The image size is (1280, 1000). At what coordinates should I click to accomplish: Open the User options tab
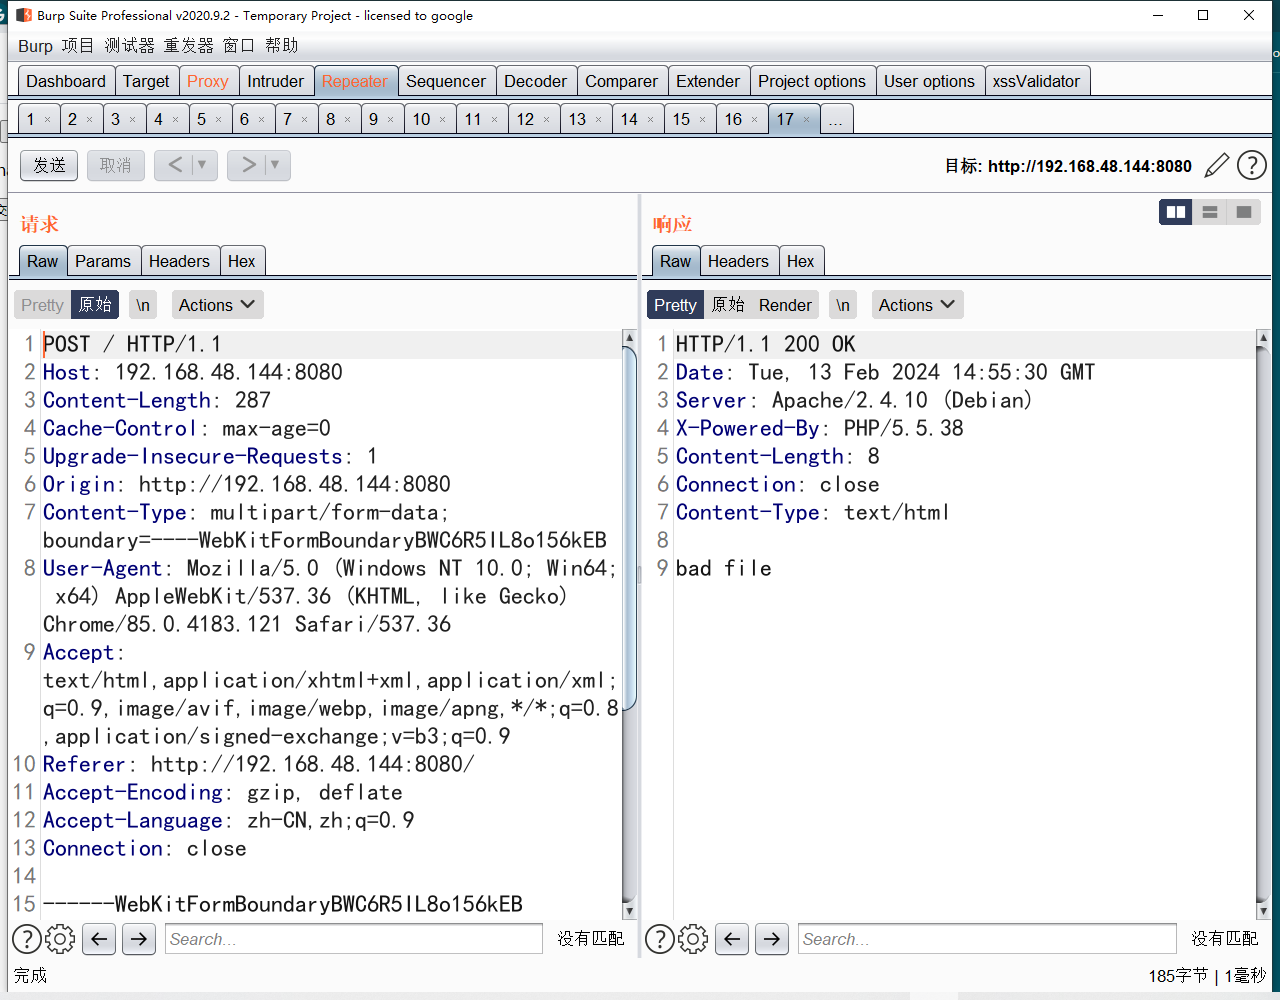click(x=929, y=81)
